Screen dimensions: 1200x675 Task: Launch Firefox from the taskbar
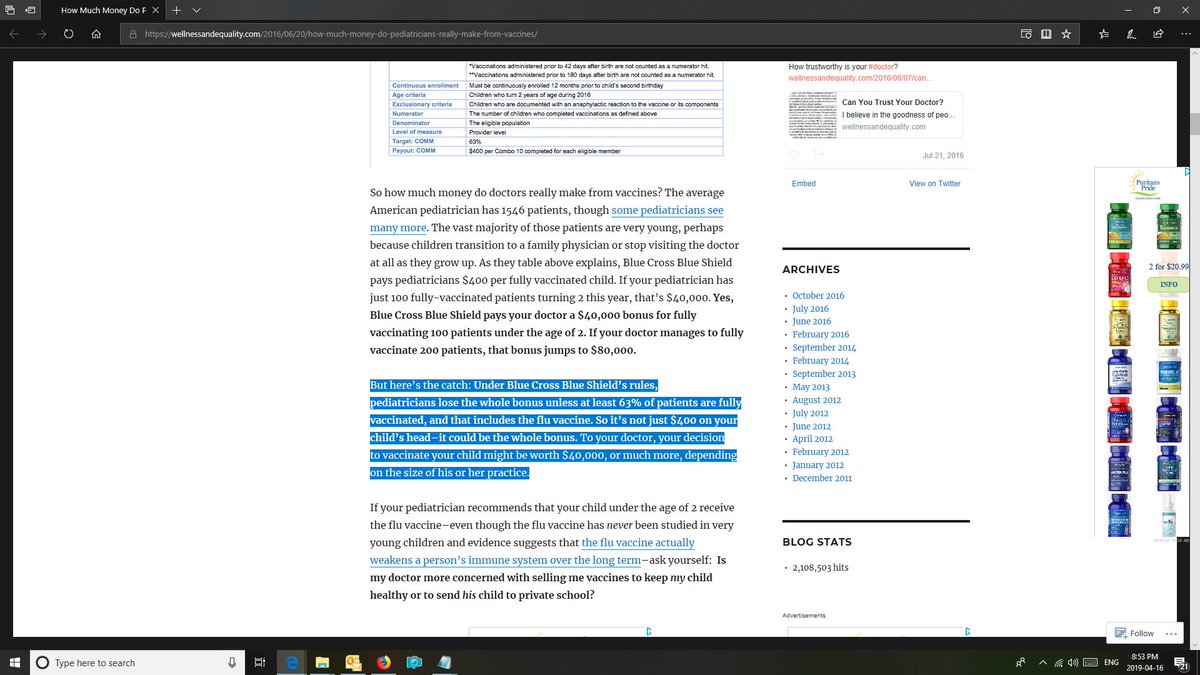coord(383,662)
